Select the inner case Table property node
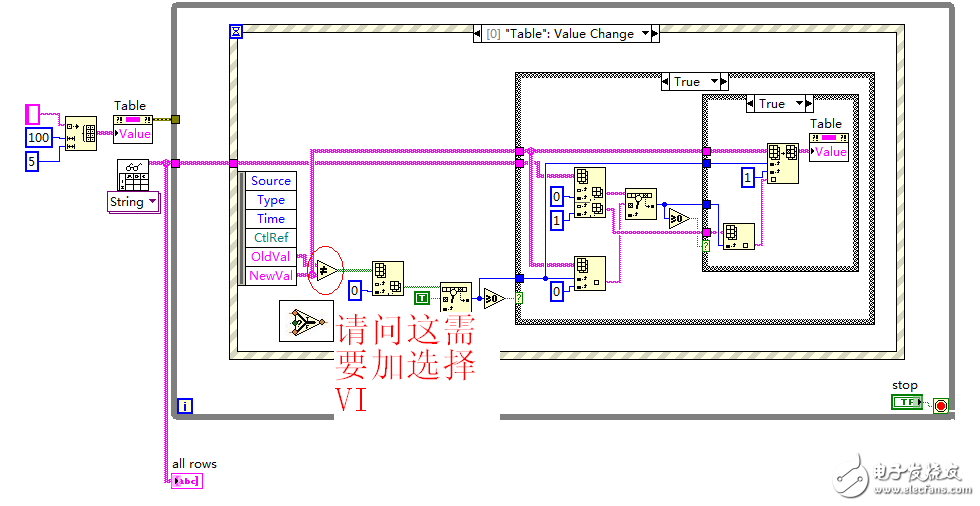 pyautogui.click(x=829, y=147)
